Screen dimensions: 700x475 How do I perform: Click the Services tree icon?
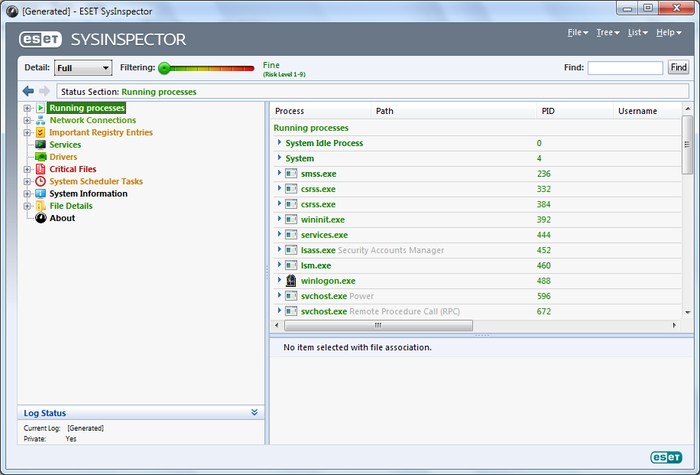pos(41,145)
